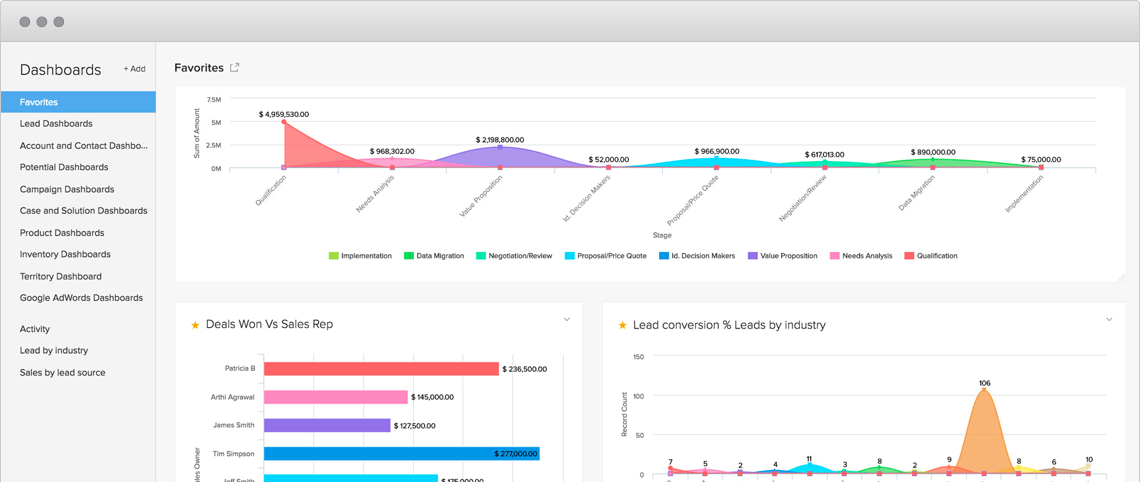Expand options chevron for Deals Won card
Image resolution: width=1140 pixels, height=482 pixels.
point(567,319)
